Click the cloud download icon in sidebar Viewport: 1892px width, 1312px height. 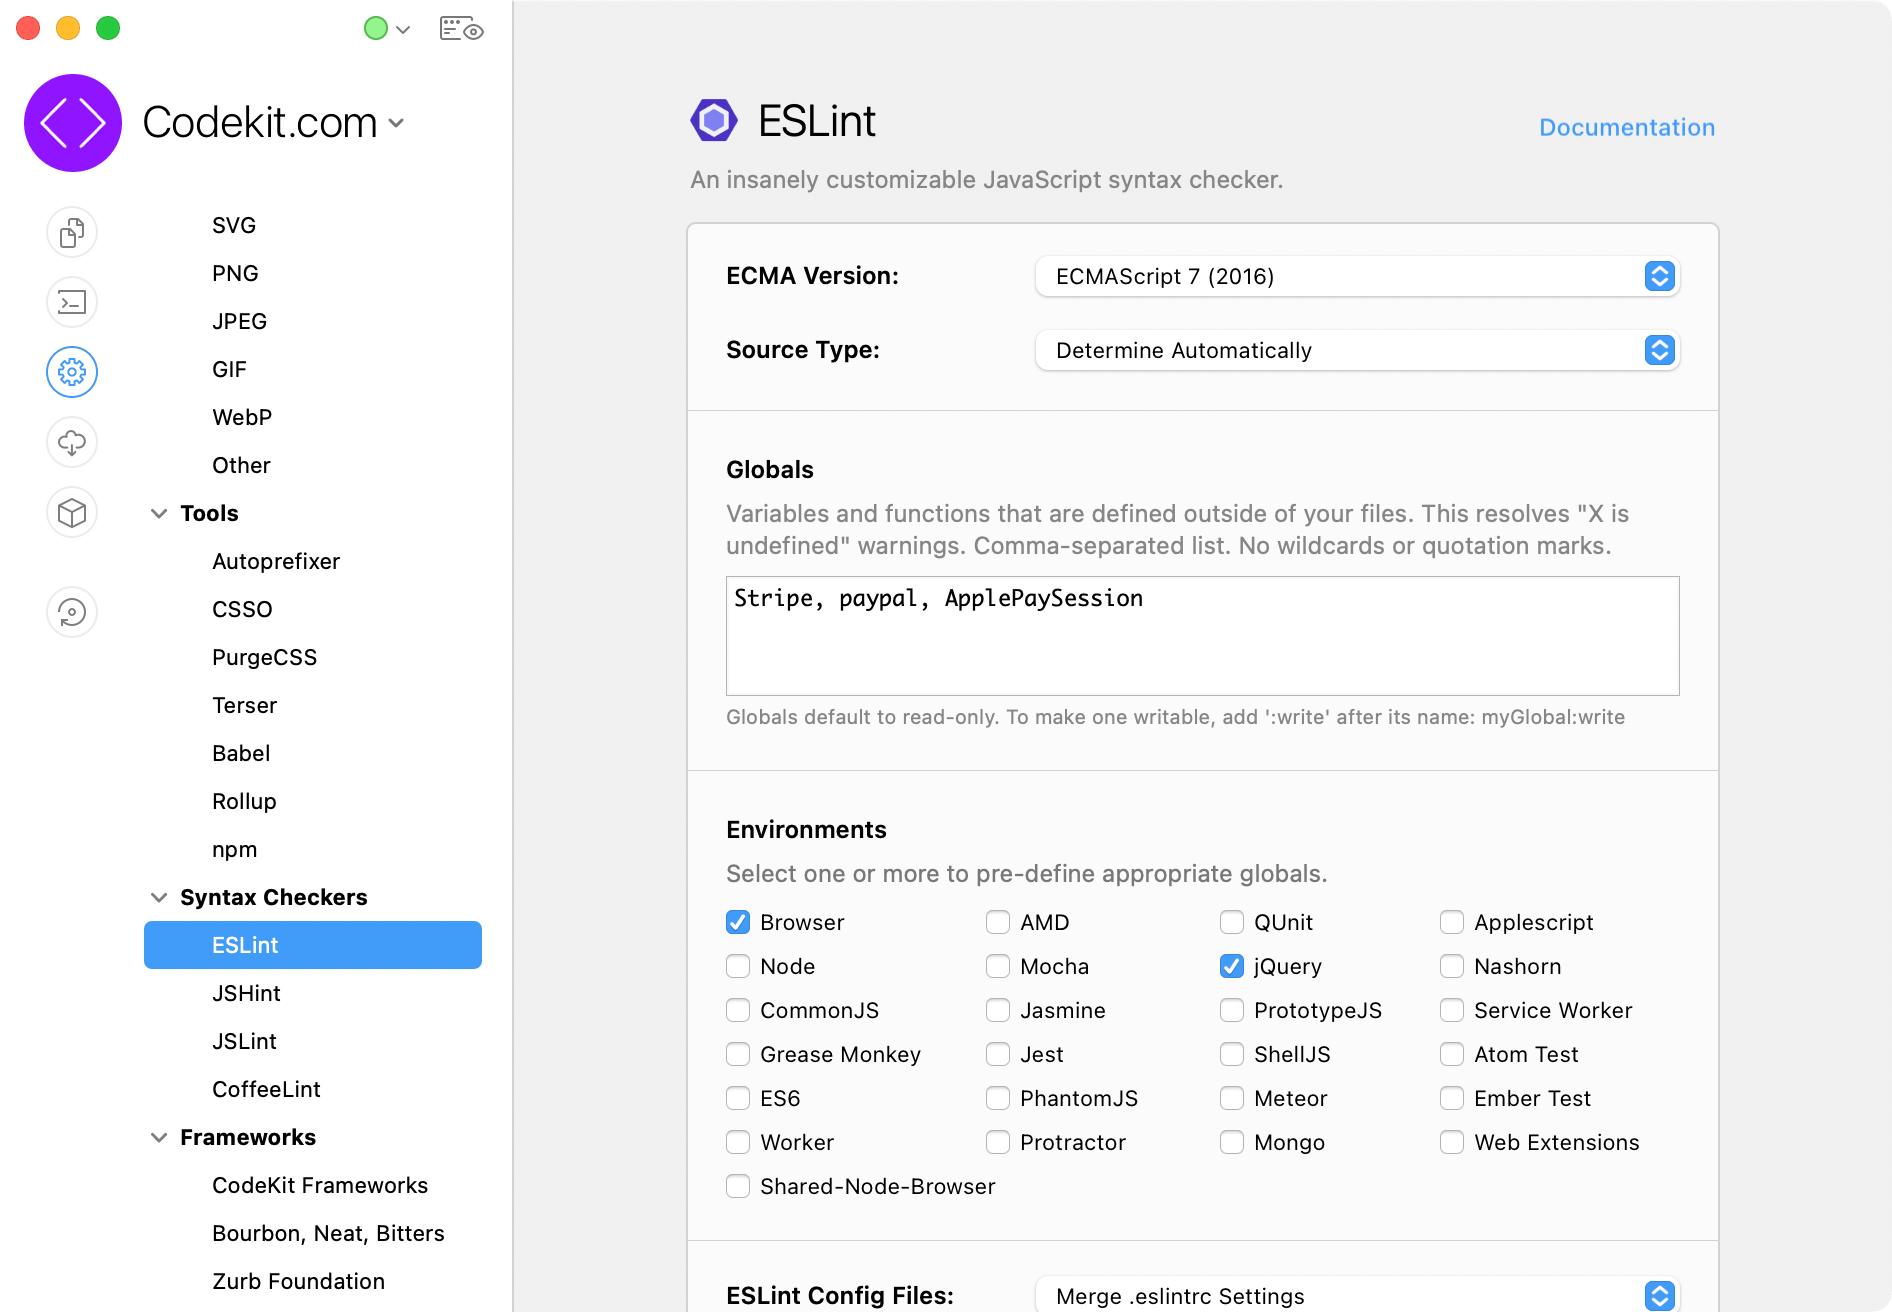coord(72,442)
